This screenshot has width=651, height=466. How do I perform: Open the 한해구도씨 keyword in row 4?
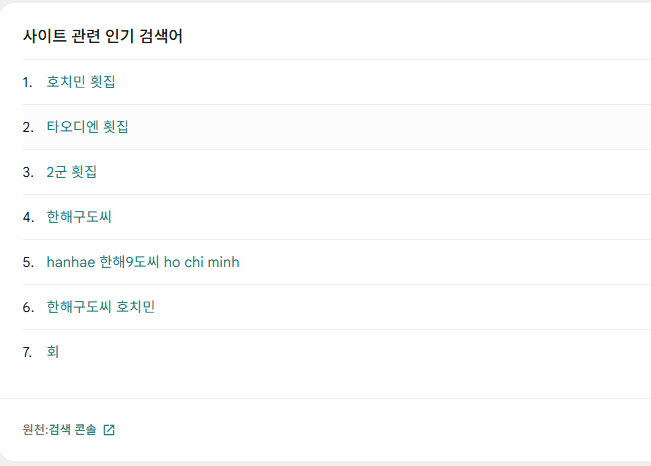tap(79, 217)
